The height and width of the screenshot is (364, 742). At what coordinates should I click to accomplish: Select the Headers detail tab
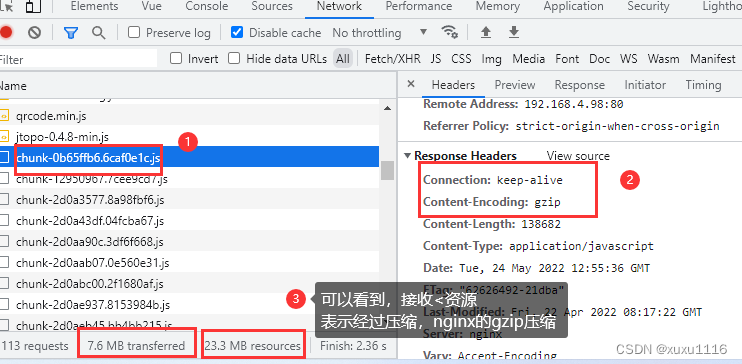(x=453, y=85)
